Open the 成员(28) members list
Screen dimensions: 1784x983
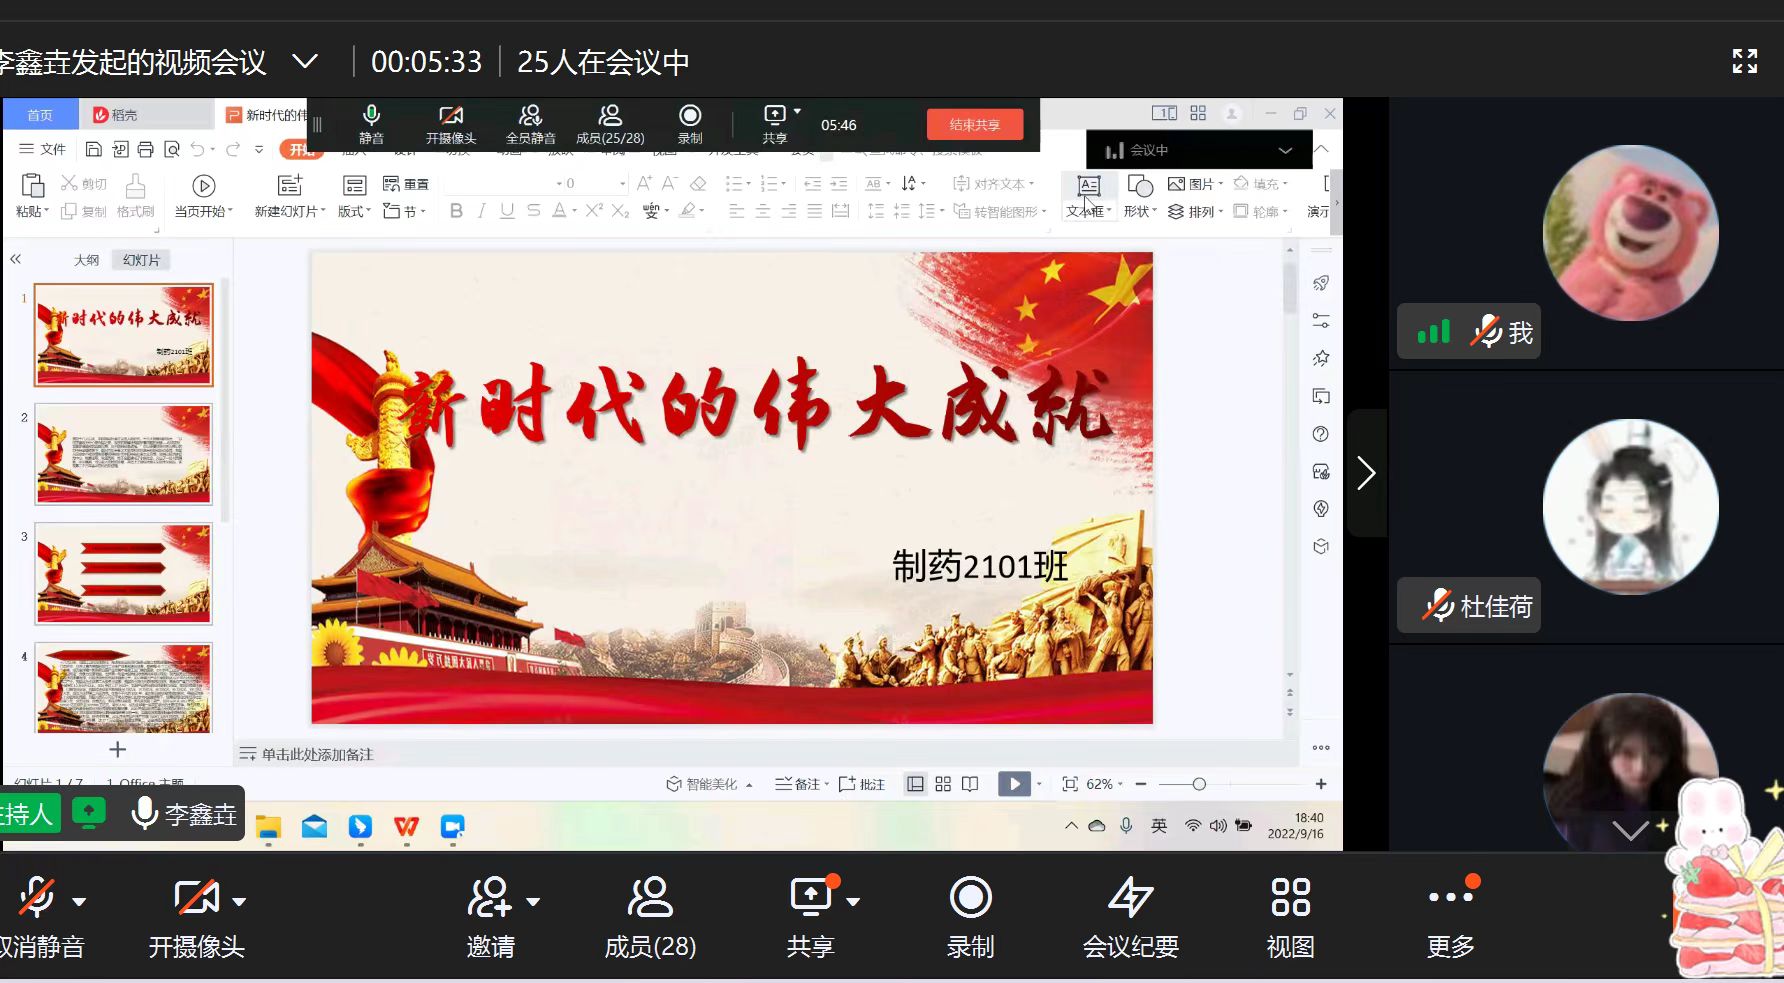(650, 898)
